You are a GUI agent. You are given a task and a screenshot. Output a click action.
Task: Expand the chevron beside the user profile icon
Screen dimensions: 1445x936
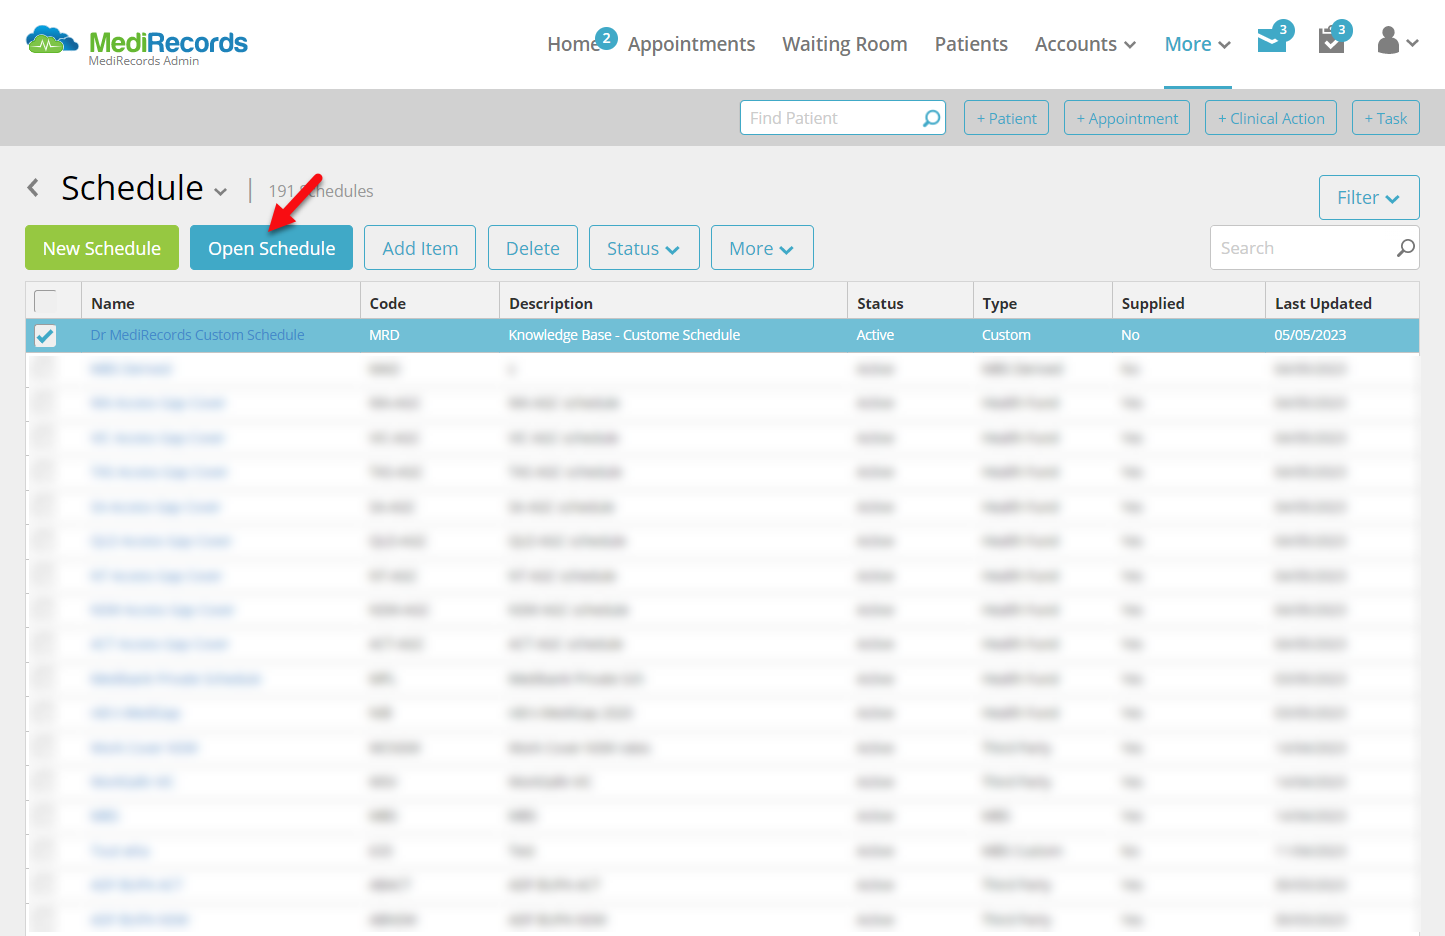coord(1412,43)
